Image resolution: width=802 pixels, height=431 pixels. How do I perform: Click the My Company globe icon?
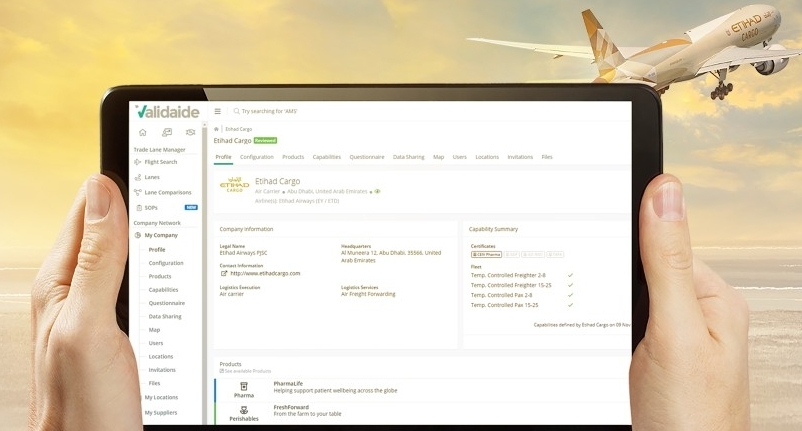point(138,235)
